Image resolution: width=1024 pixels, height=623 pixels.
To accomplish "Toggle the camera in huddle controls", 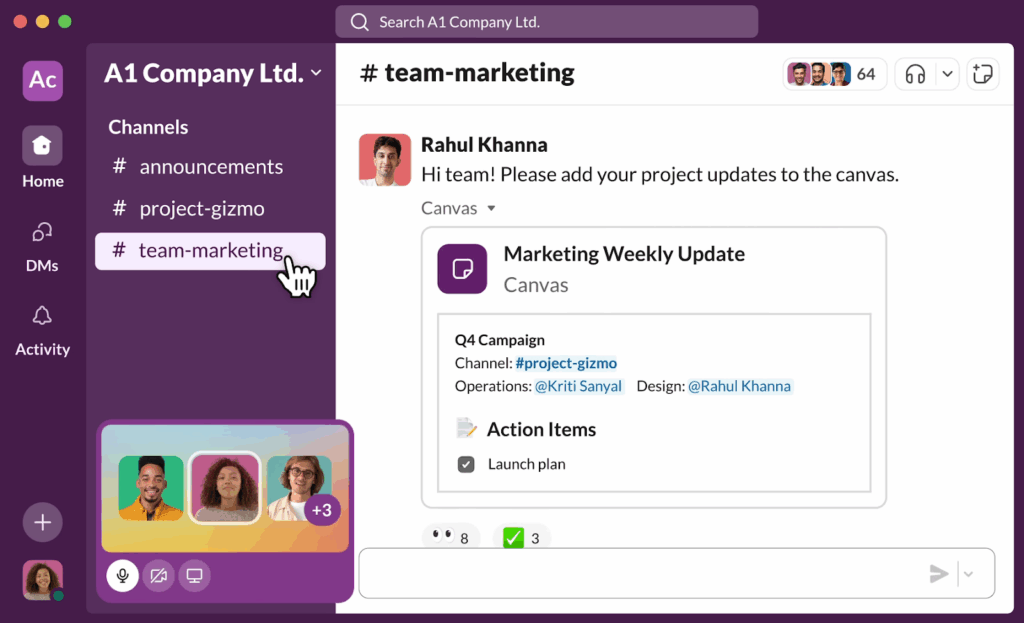I will pos(158,575).
